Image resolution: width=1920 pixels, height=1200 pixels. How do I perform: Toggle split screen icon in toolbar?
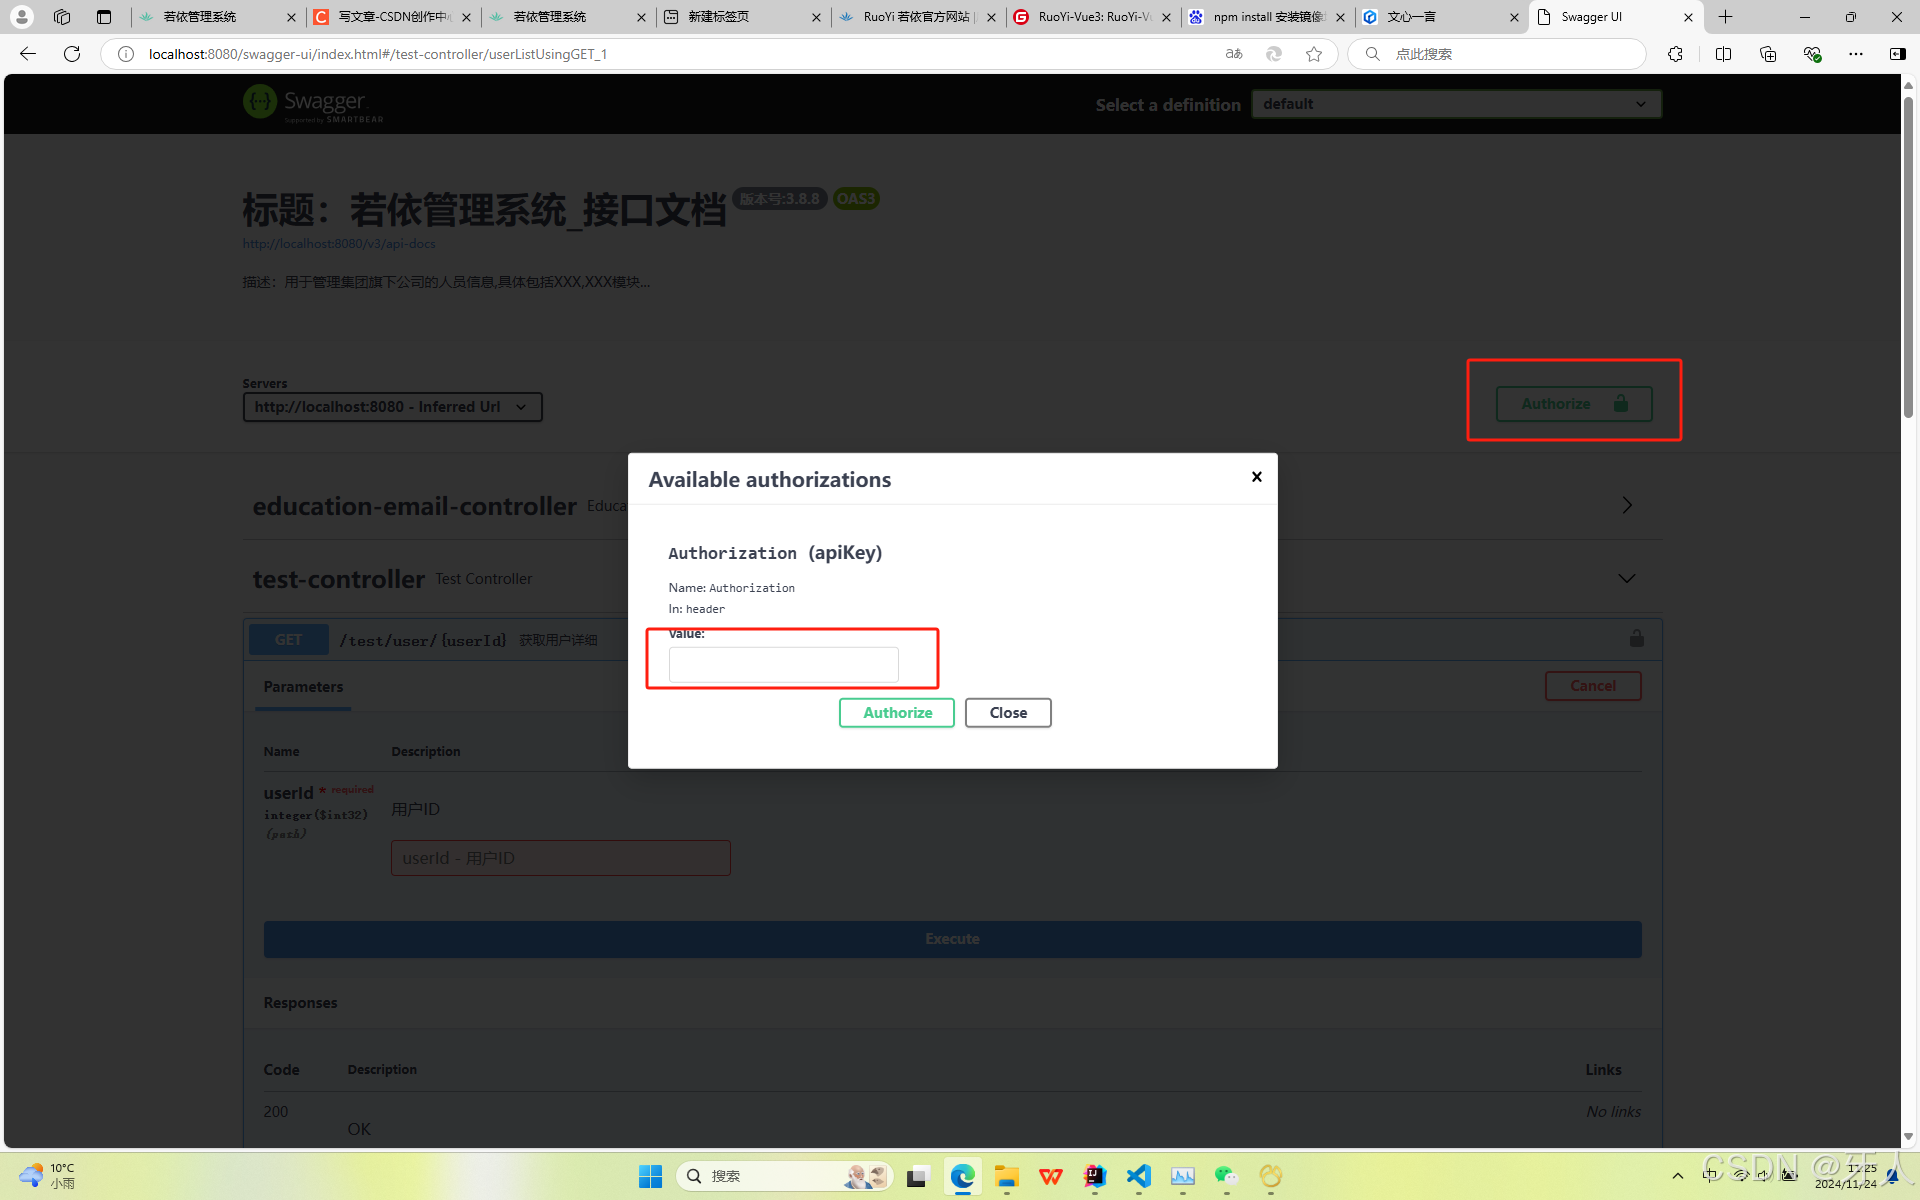1722,54
